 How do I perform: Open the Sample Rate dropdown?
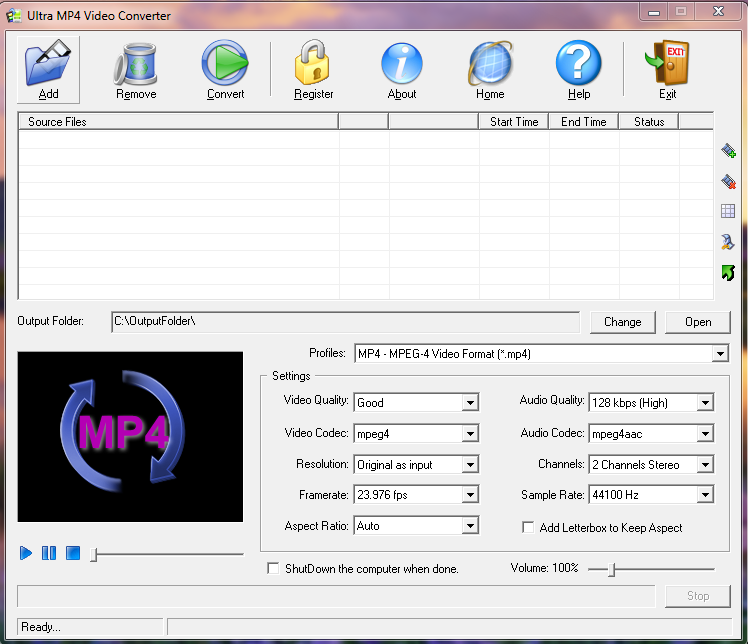pos(705,495)
